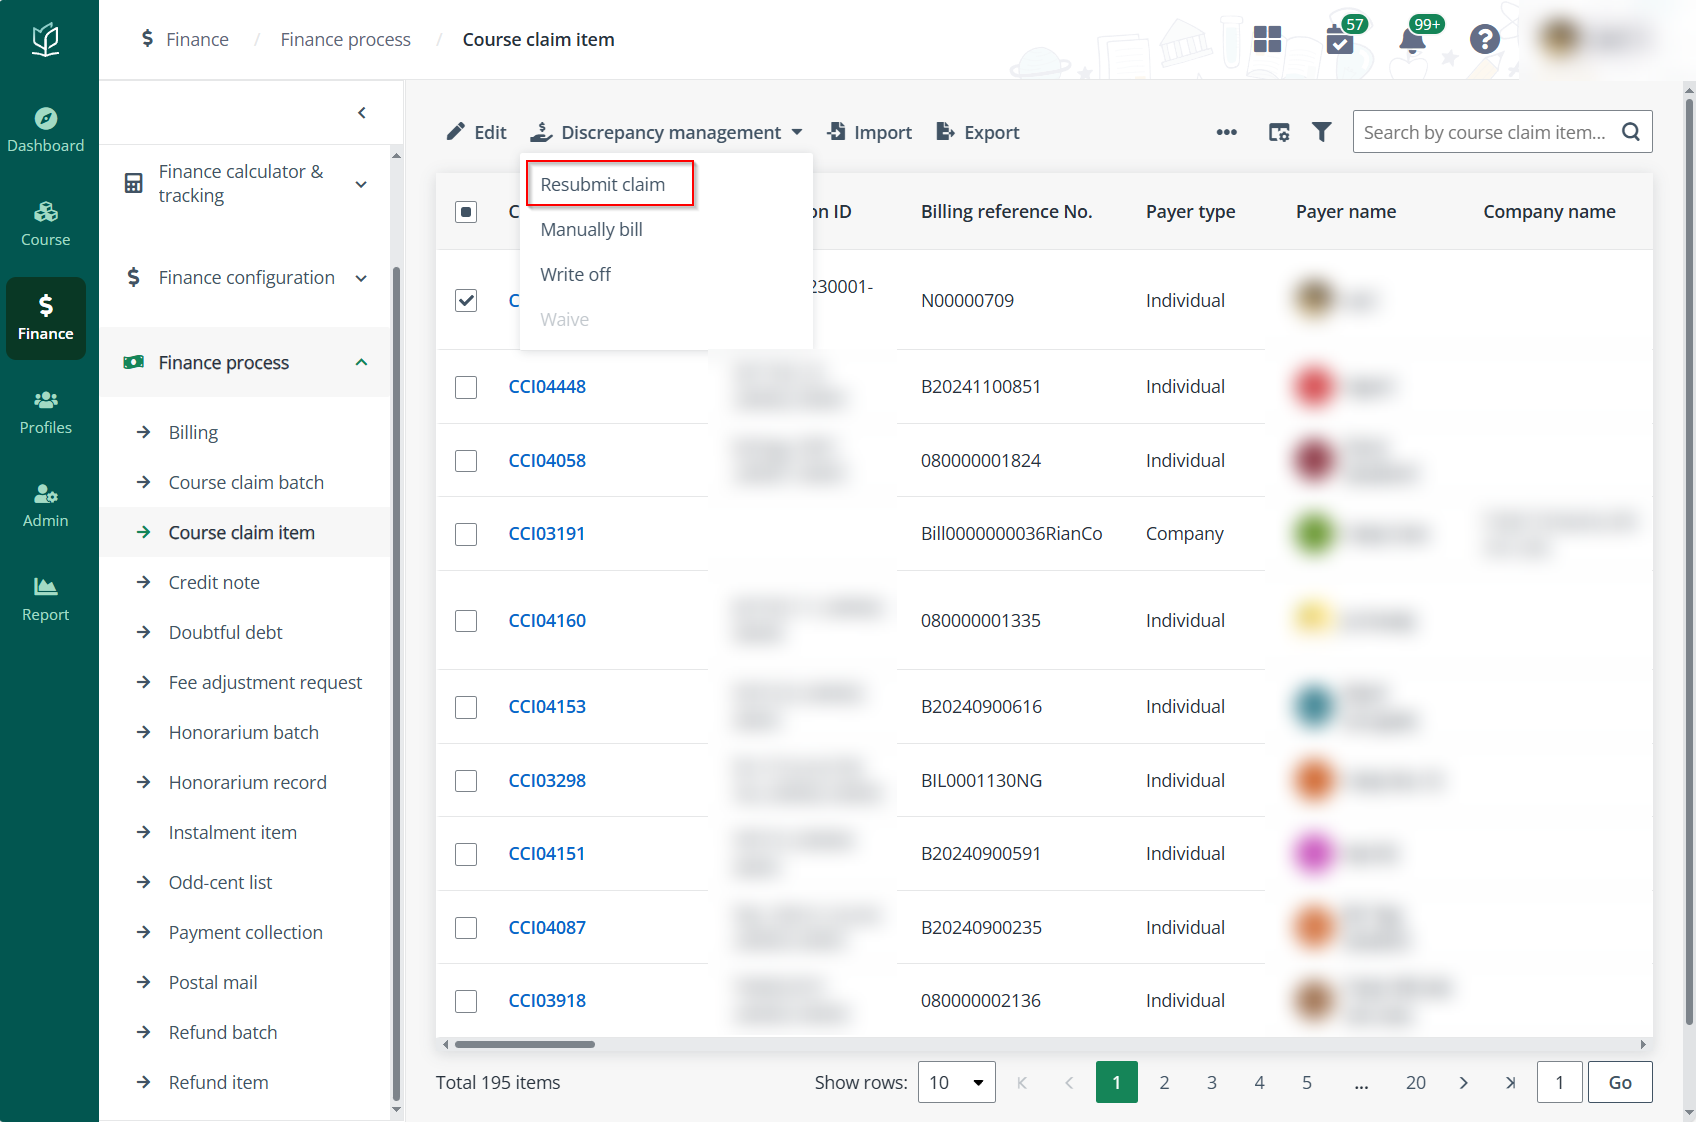The image size is (1696, 1122).
Task: Open the Discrepancy management dropdown
Action: point(667,132)
